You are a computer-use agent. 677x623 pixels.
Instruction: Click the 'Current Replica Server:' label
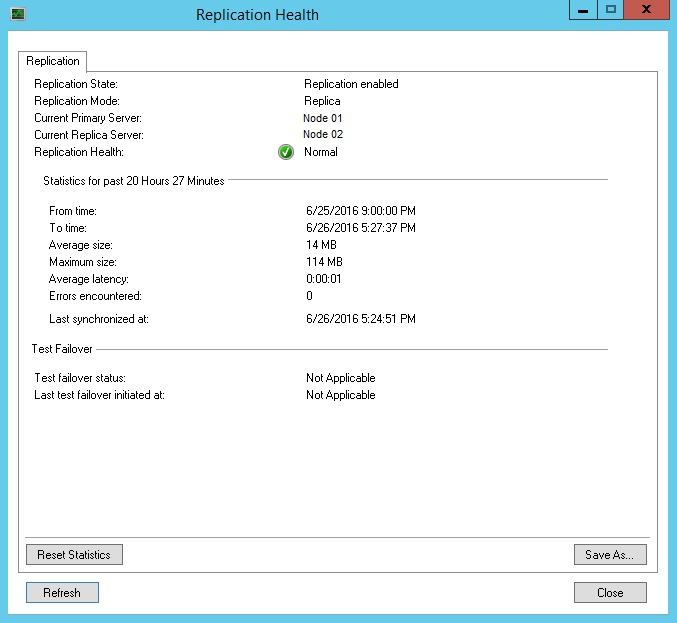click(x=89, y=135)
